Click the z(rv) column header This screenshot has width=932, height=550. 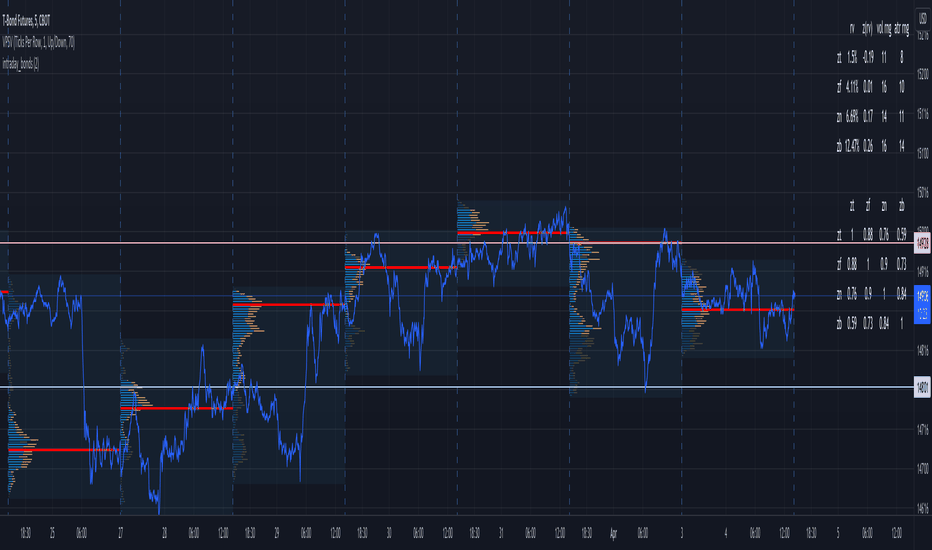tap(868, 29)
